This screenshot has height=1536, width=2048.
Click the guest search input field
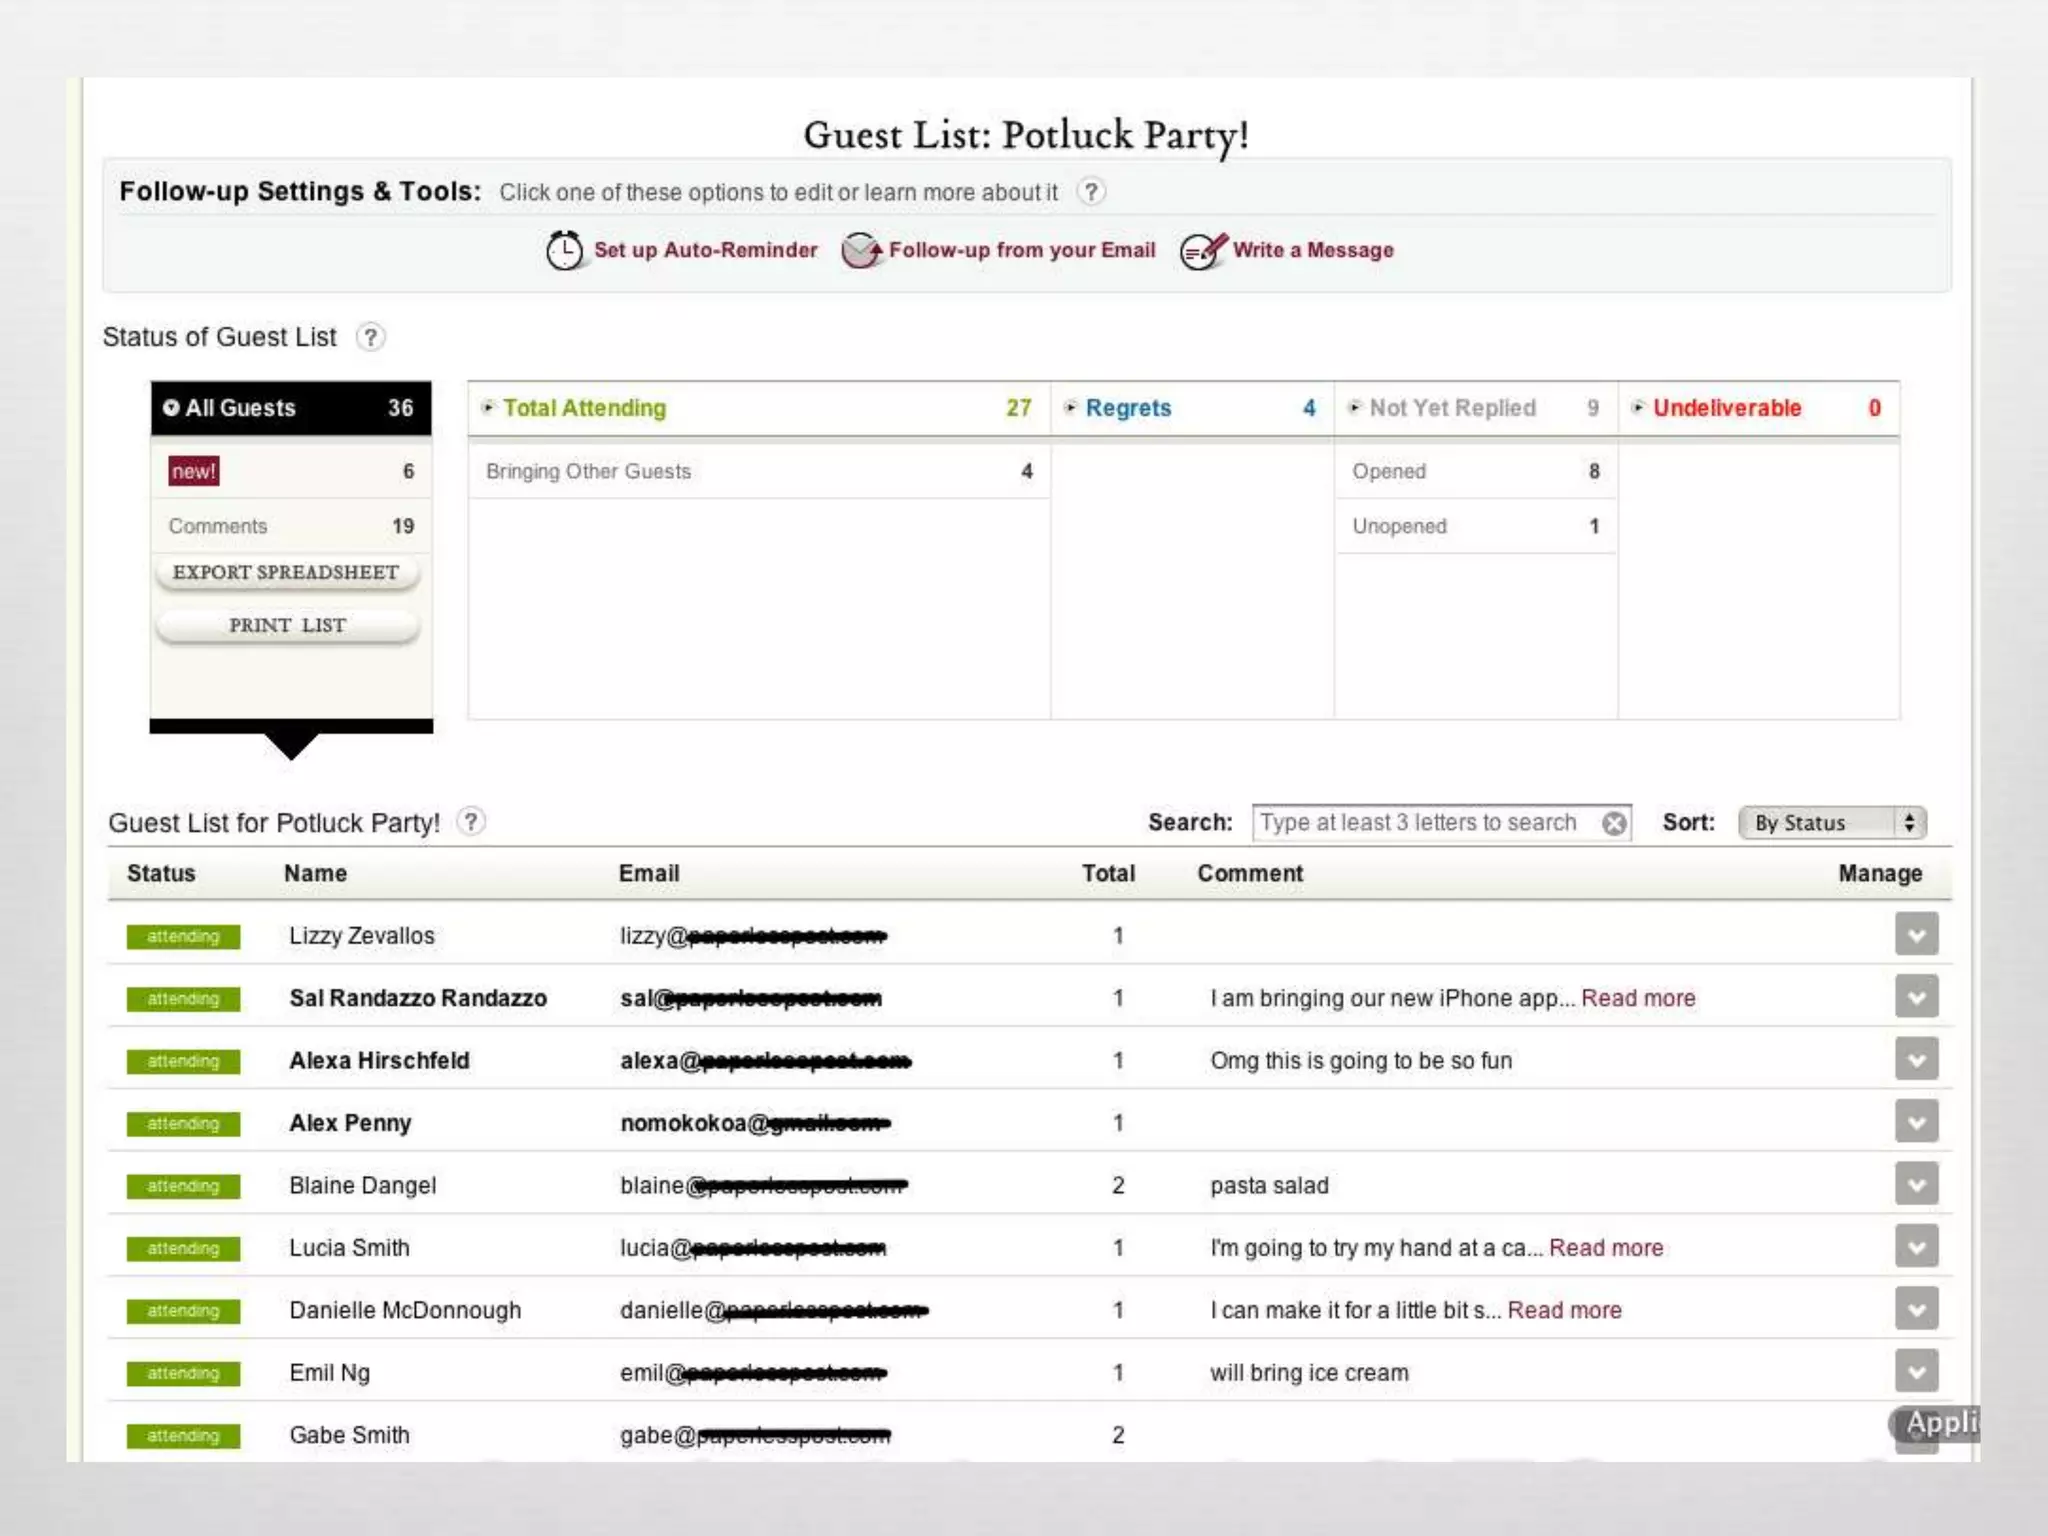(1418, 823)
